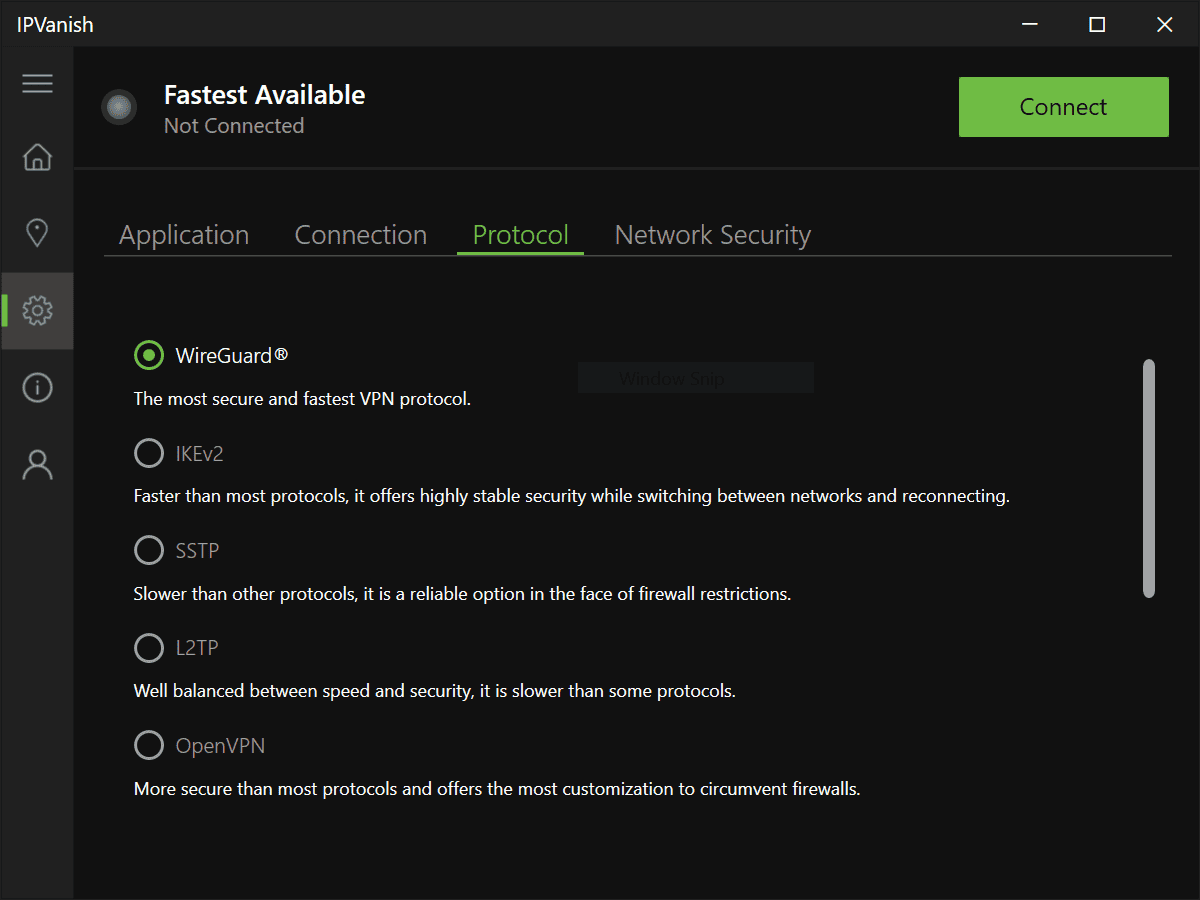Click the green Connect button
Image resolution: width=1200 pixels, height=900 pixels.
[x=1064, y=107]
